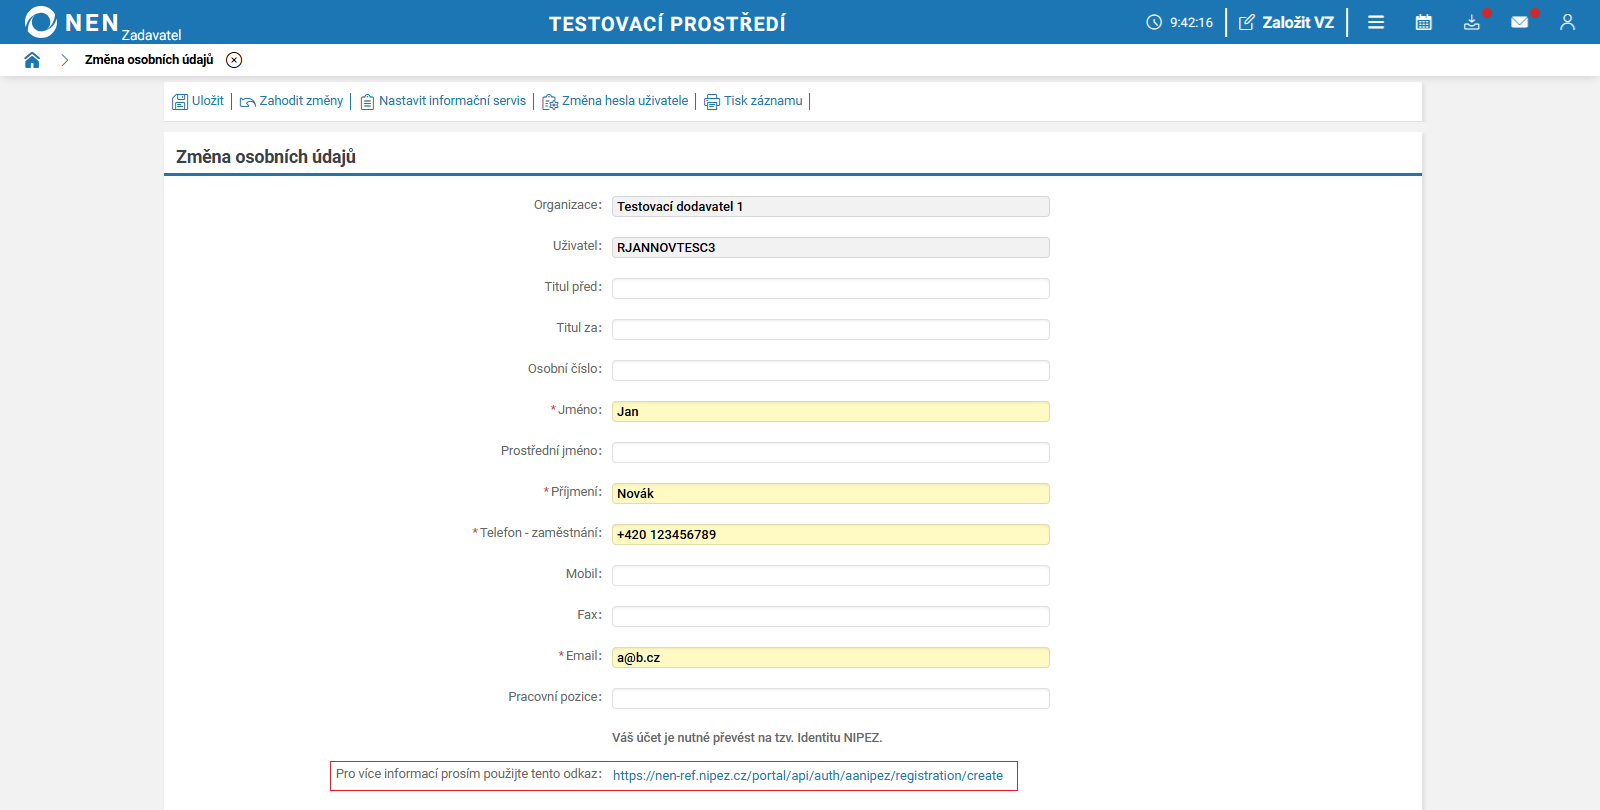Image resolution: width=1600 pixels, height=810 pixels.
Task: Focus the Titul za field
Action: click(831, 329)
